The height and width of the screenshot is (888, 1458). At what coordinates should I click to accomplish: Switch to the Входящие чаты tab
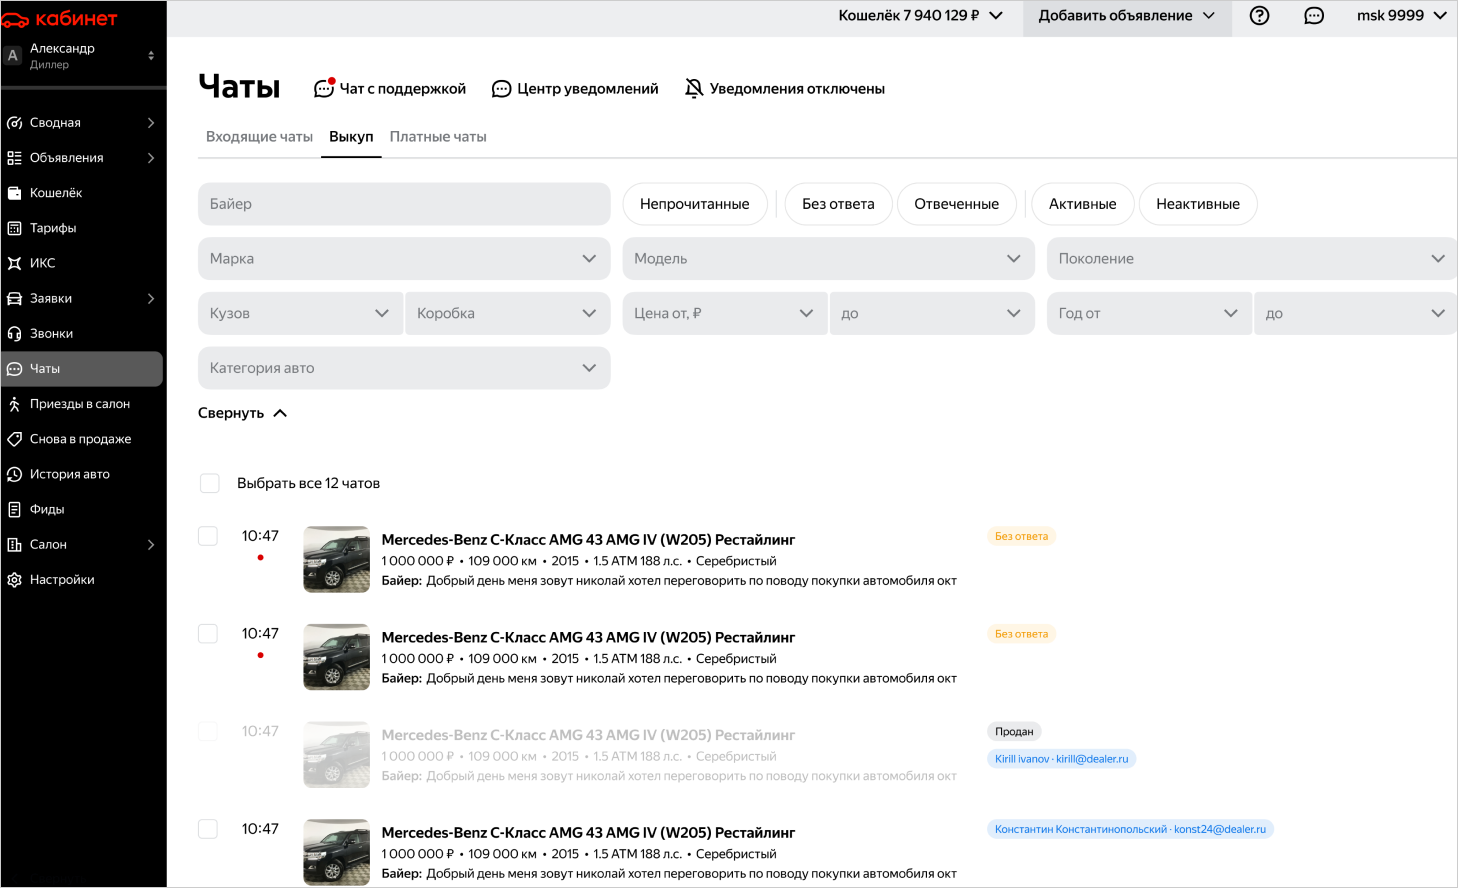[259, 137]
